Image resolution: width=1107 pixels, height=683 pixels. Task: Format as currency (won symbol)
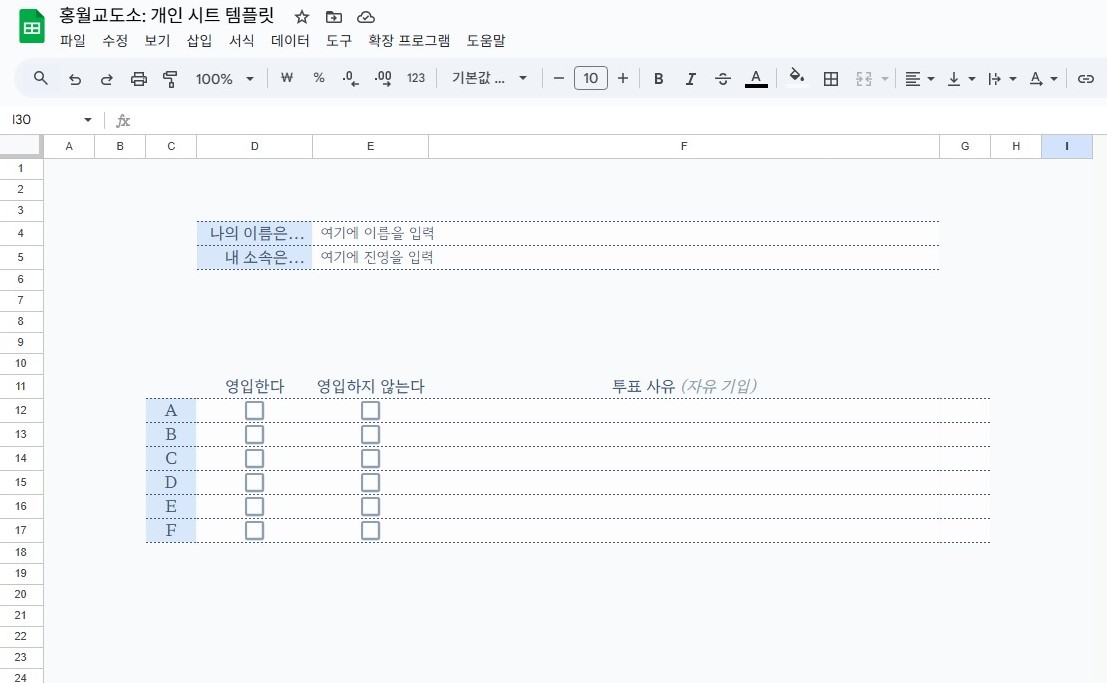point(287,78)
